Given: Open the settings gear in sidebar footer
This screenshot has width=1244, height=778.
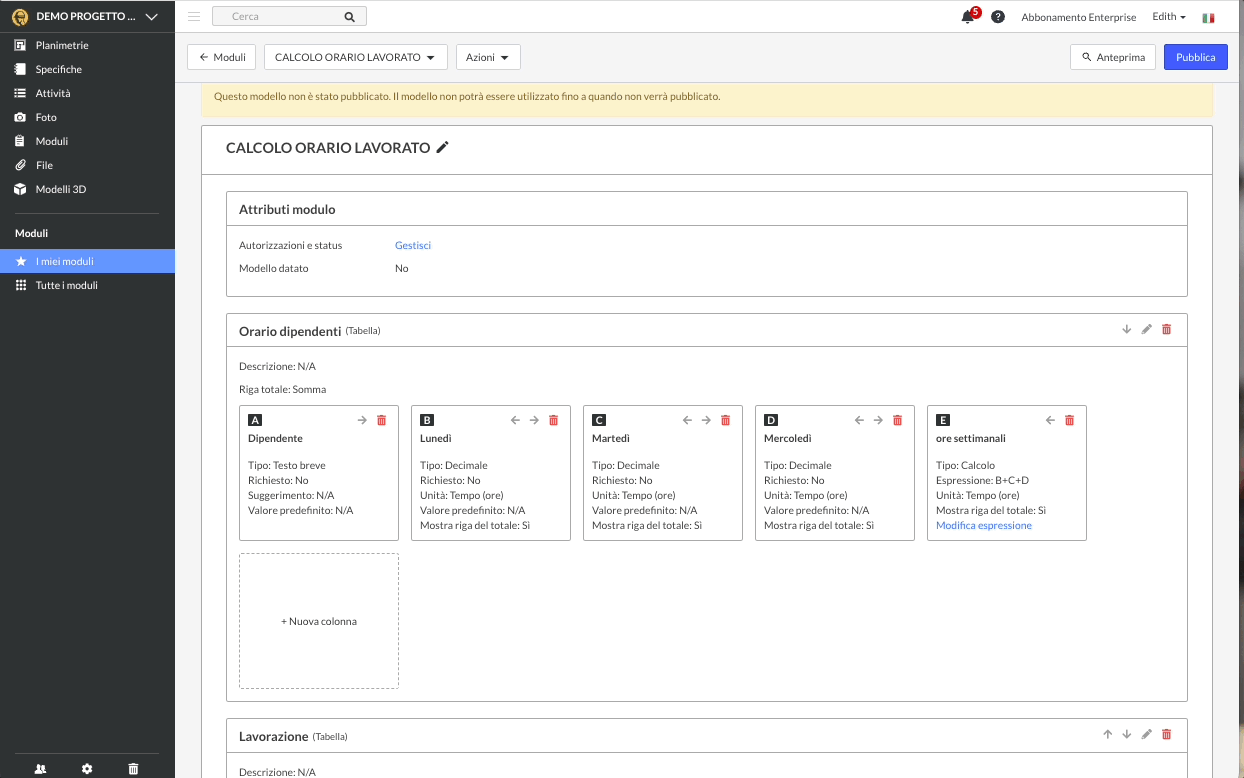Looking at the screenshot, I should pos(87,768).
